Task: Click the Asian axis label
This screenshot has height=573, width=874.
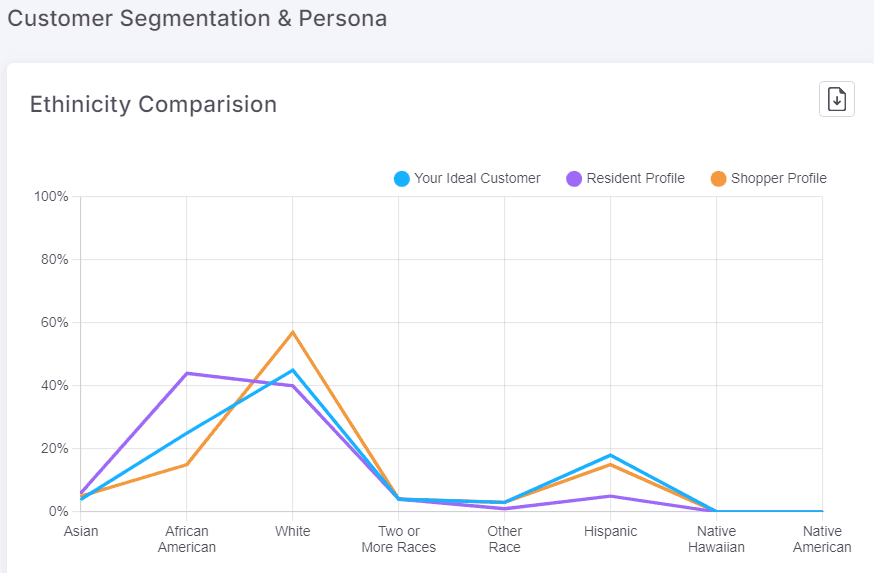Action: click(81, 531)
